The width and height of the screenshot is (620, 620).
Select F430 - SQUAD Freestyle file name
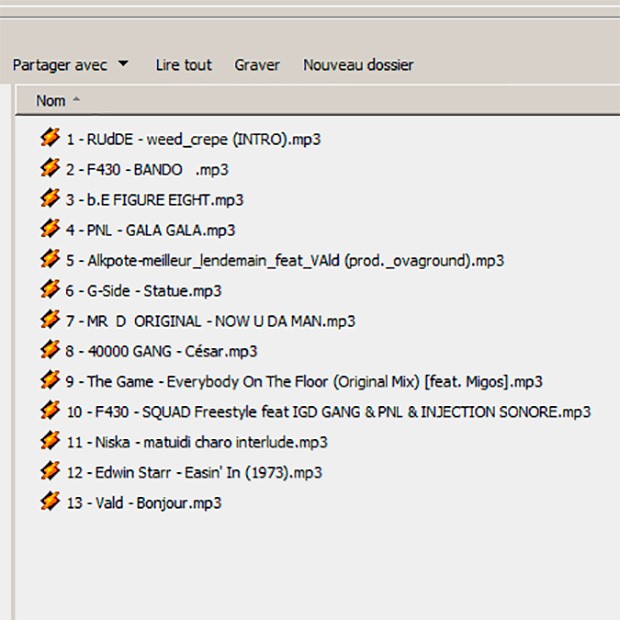(x=328, y=412)
